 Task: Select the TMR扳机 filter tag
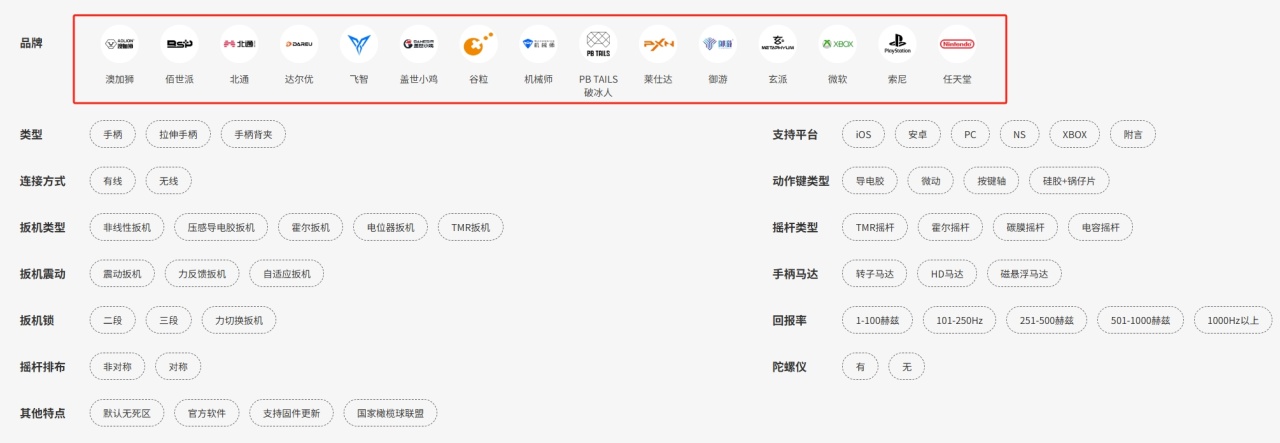tap(471, 227)
